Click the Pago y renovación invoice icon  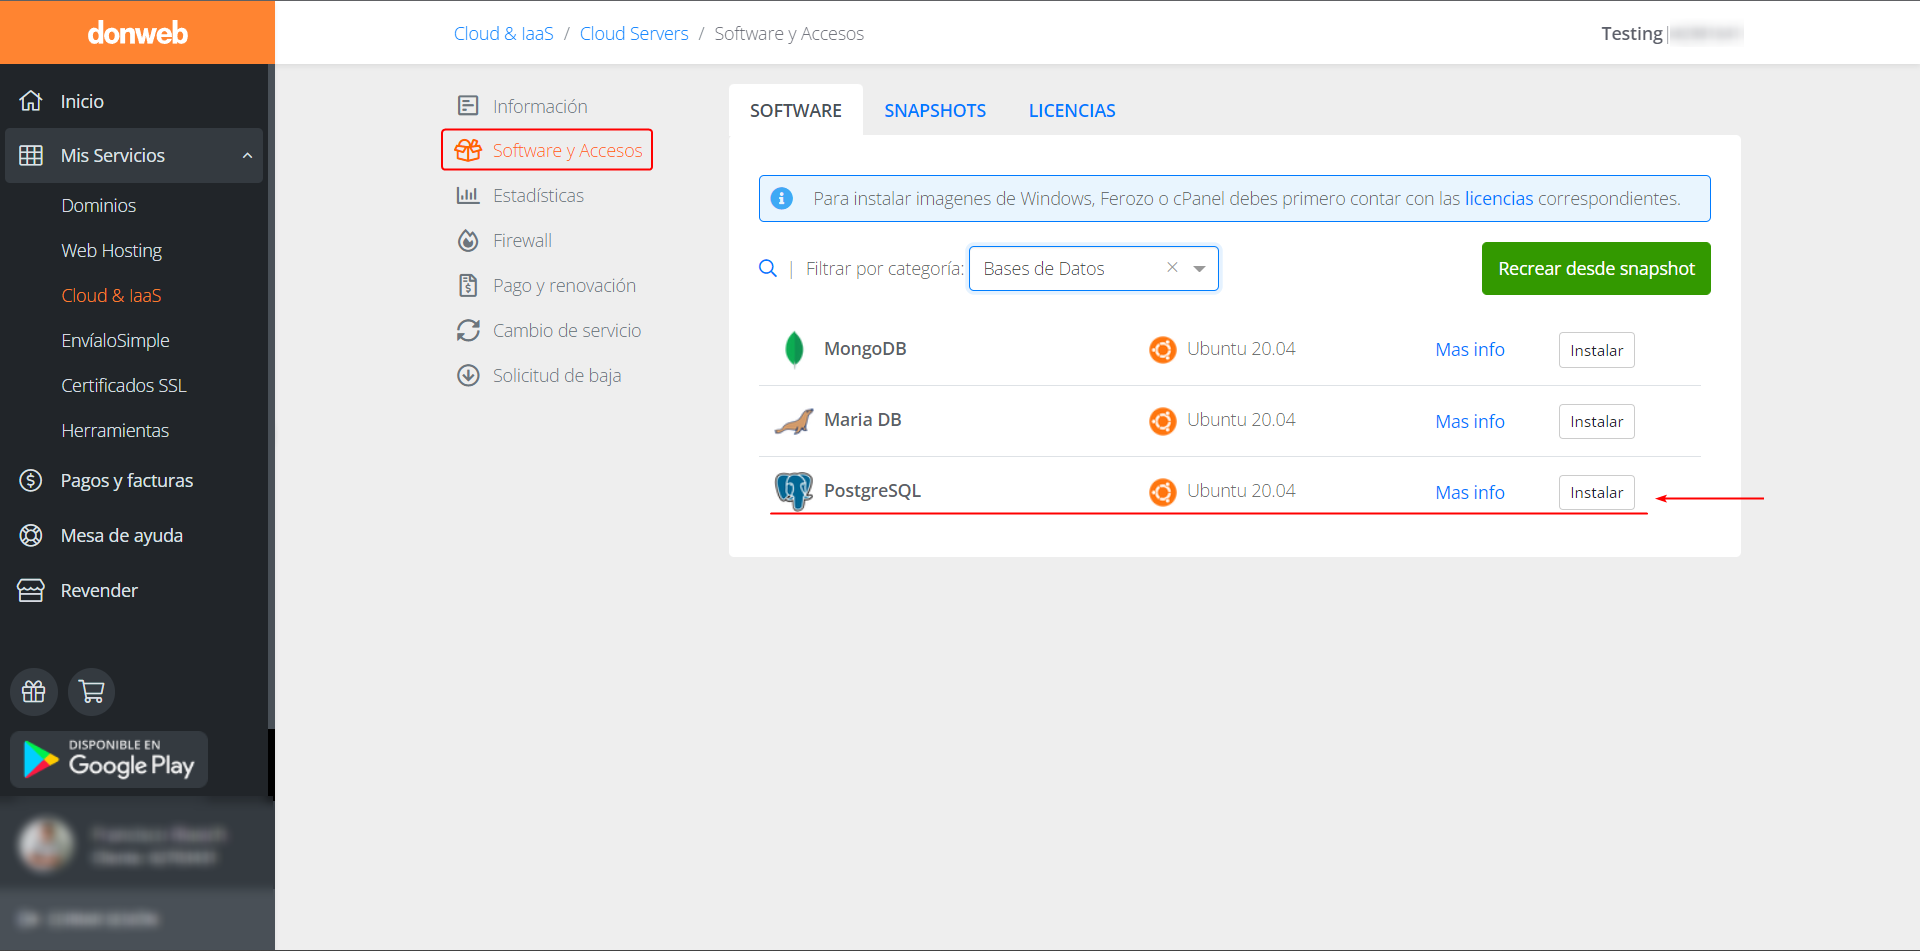(468, 285)
